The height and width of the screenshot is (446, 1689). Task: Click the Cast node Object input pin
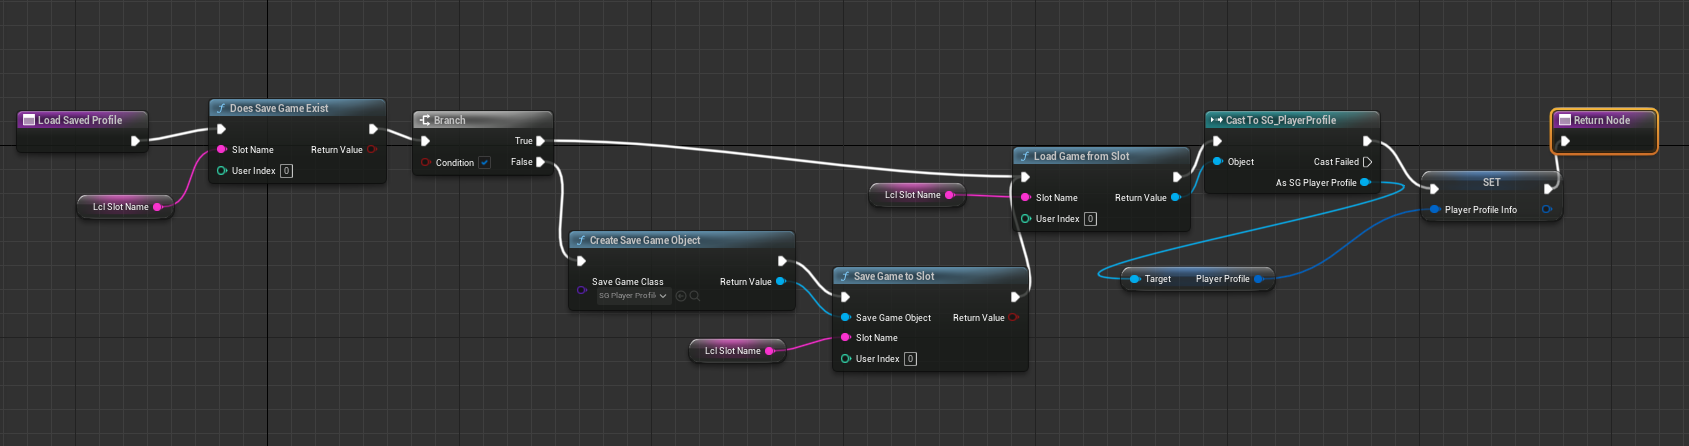[x=1217, y=162]
